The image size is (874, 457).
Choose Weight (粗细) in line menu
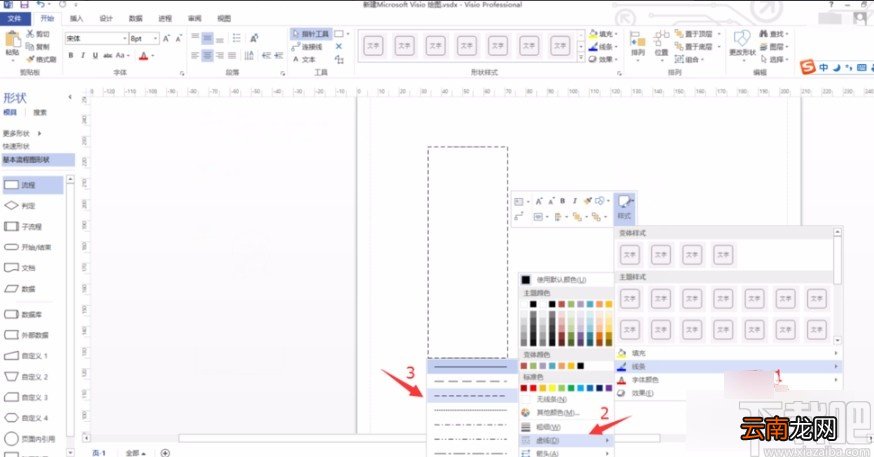point(566,427)
